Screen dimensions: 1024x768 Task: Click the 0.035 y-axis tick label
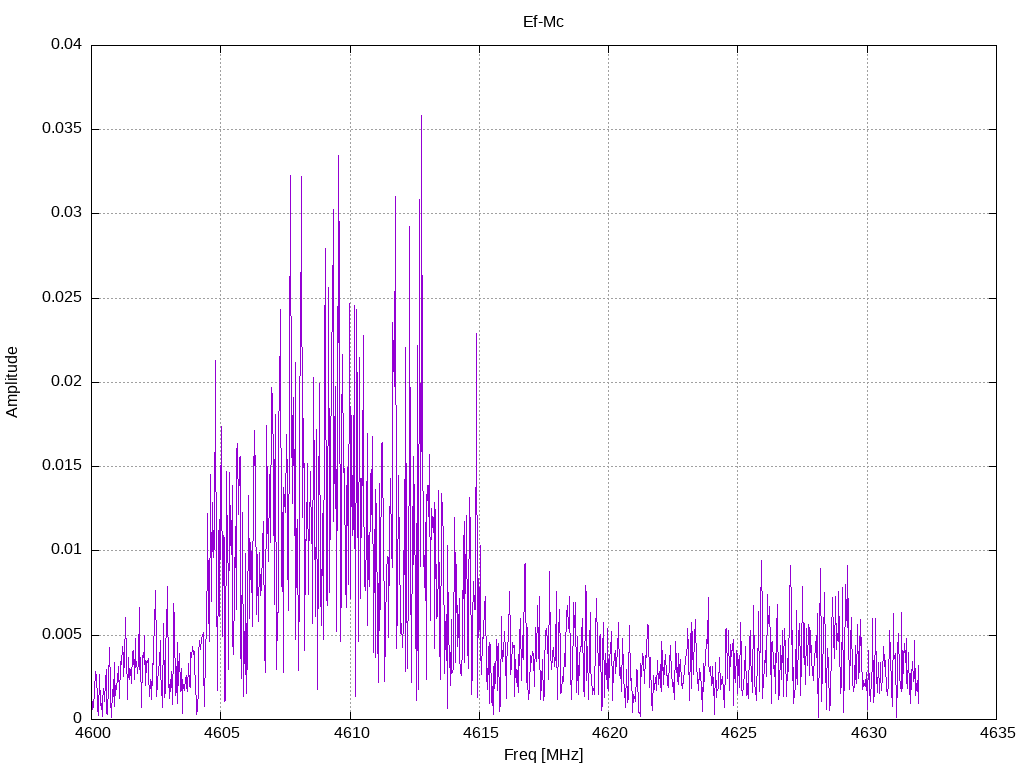63,129
